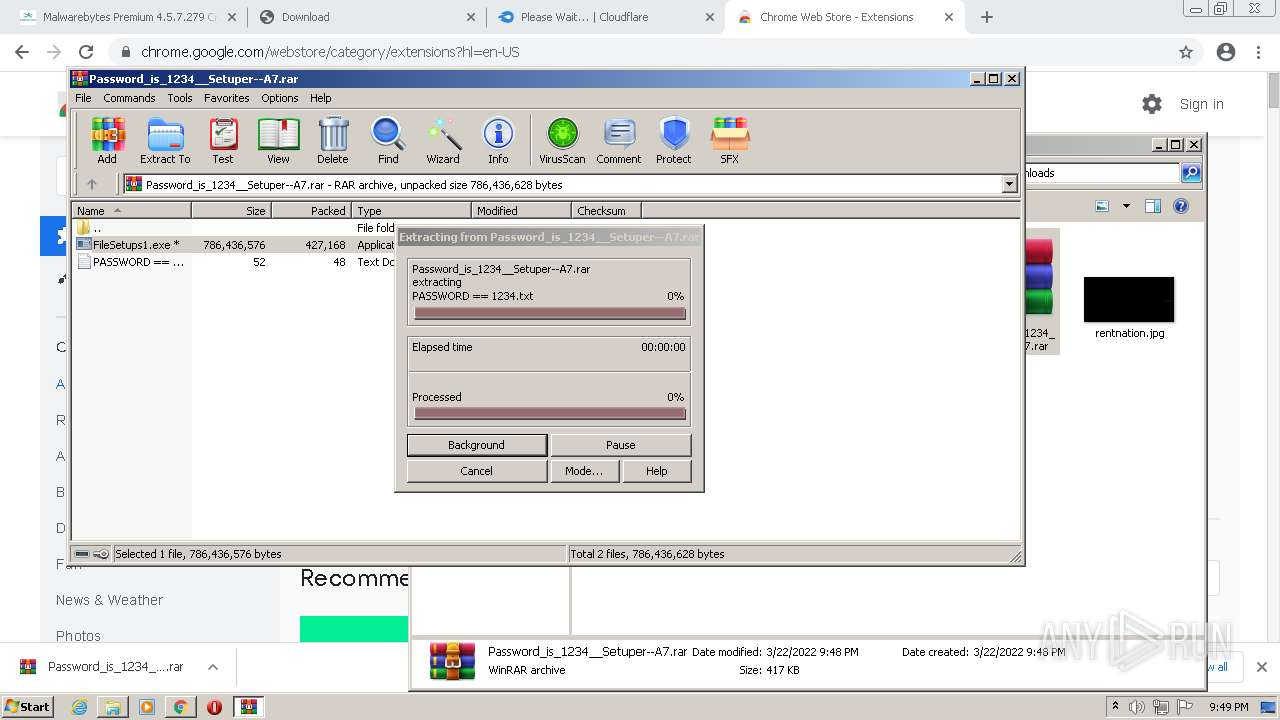
Task: Click the Delete trash icon in WinRAR
Action: tap(333, 140)
